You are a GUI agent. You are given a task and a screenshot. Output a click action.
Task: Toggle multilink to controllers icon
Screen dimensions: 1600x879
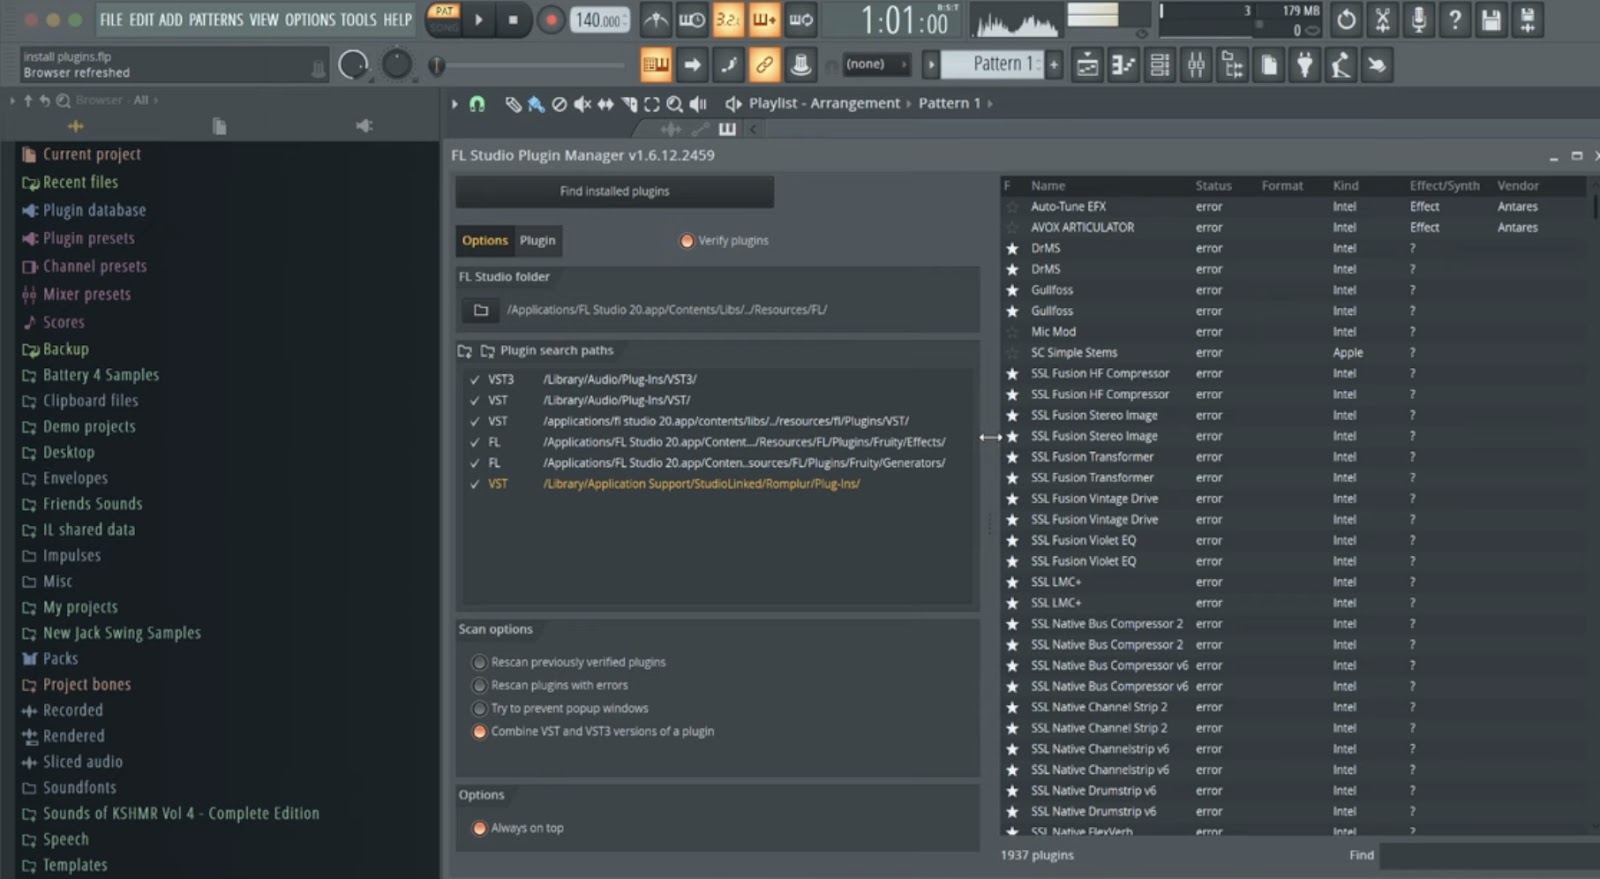pos(800,65)
